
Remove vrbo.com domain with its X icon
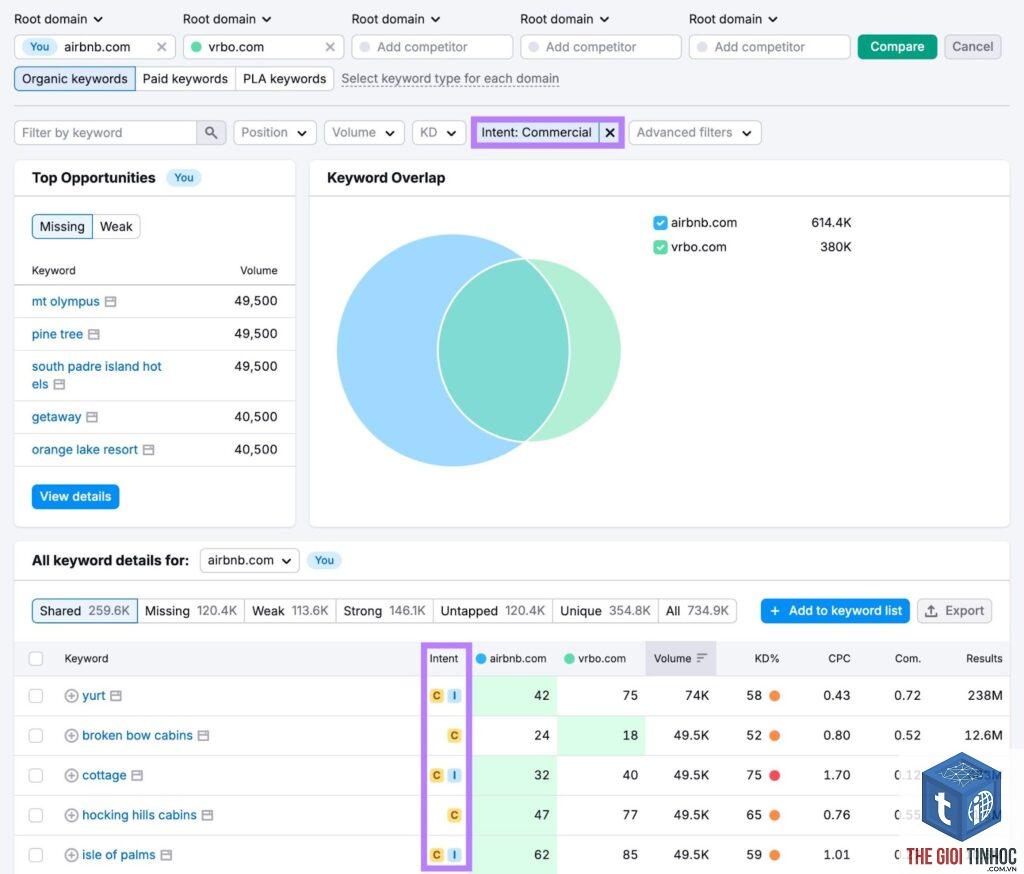[330, 47]
